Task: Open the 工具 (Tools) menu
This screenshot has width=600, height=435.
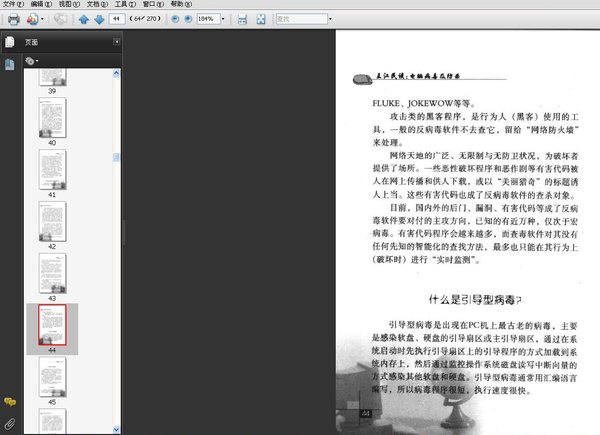Action: coord(125,4)
